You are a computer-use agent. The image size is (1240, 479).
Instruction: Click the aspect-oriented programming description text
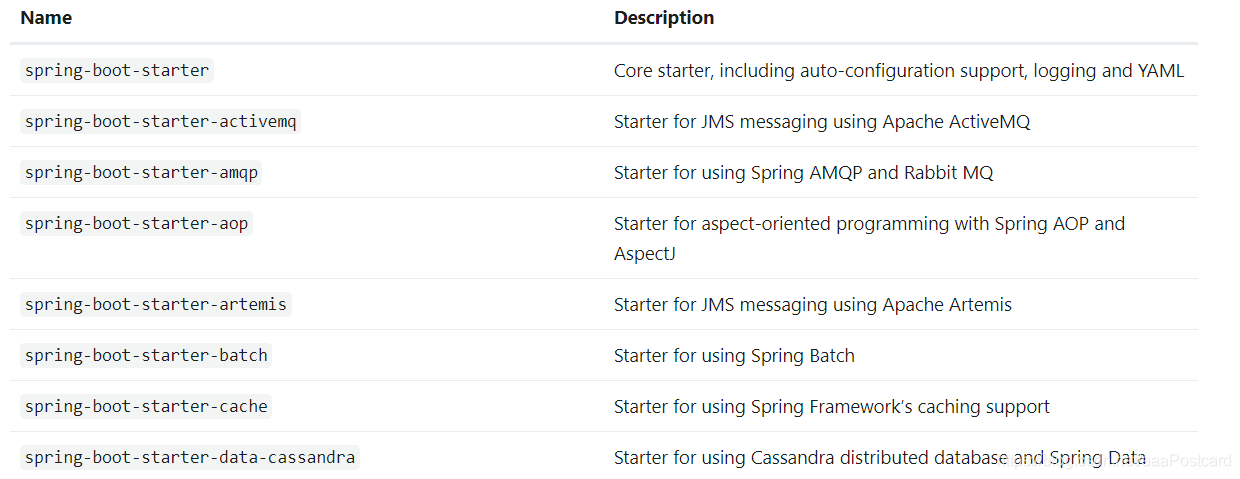pyautogui.click(x=868, y=223)
